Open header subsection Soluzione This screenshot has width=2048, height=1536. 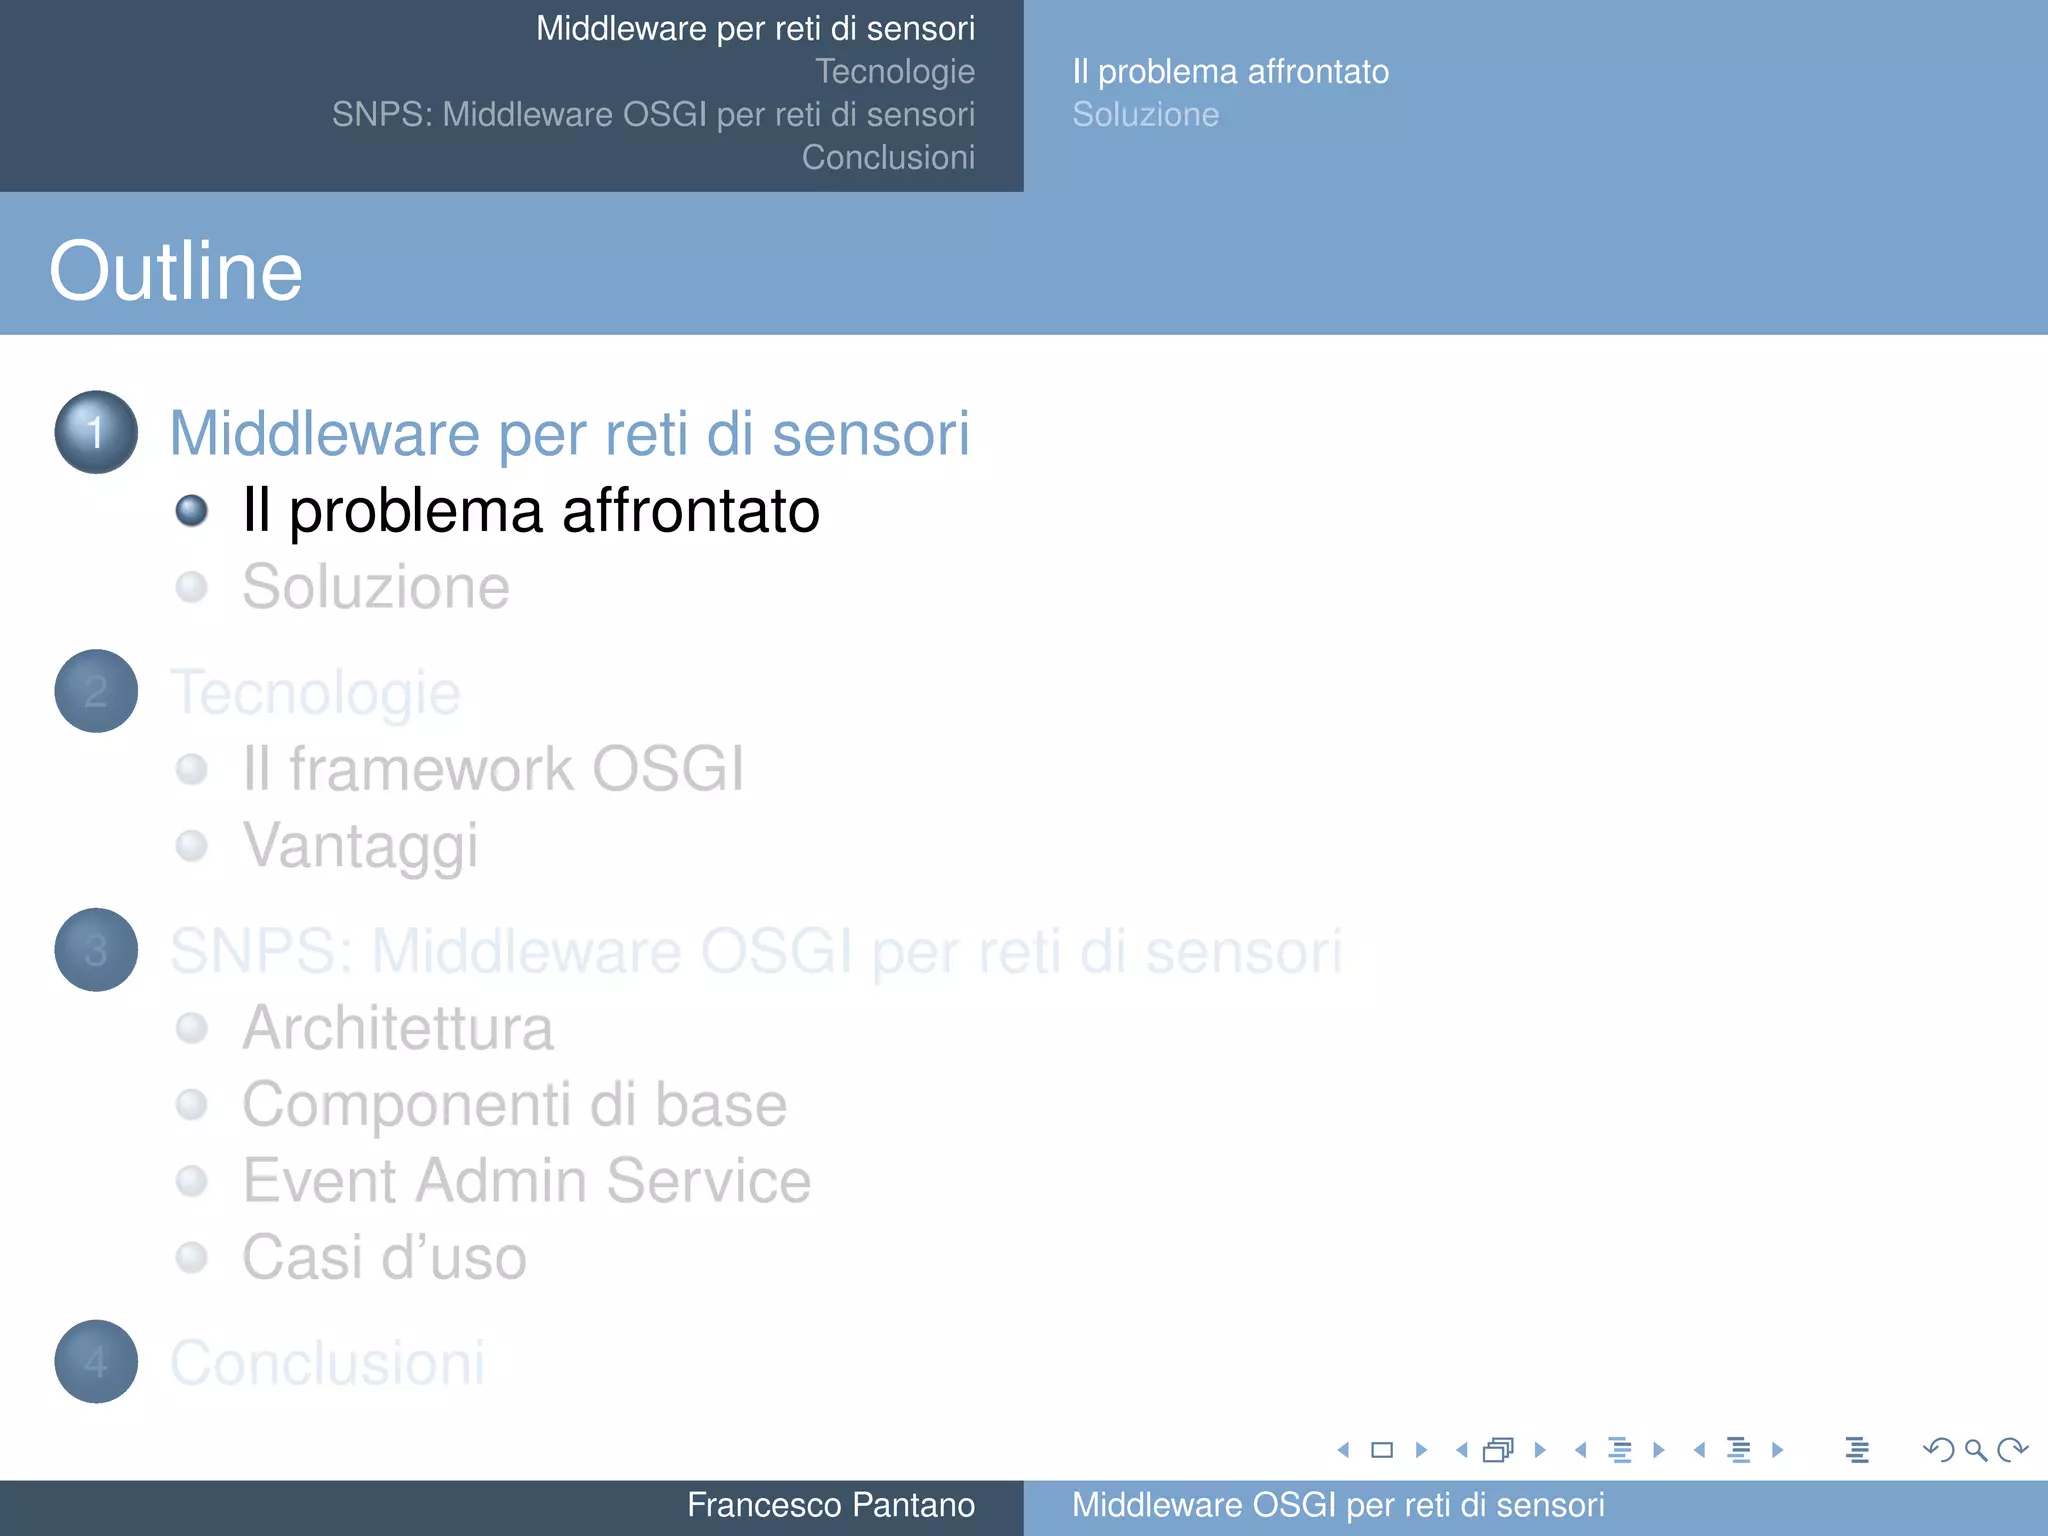[1146, 115]
